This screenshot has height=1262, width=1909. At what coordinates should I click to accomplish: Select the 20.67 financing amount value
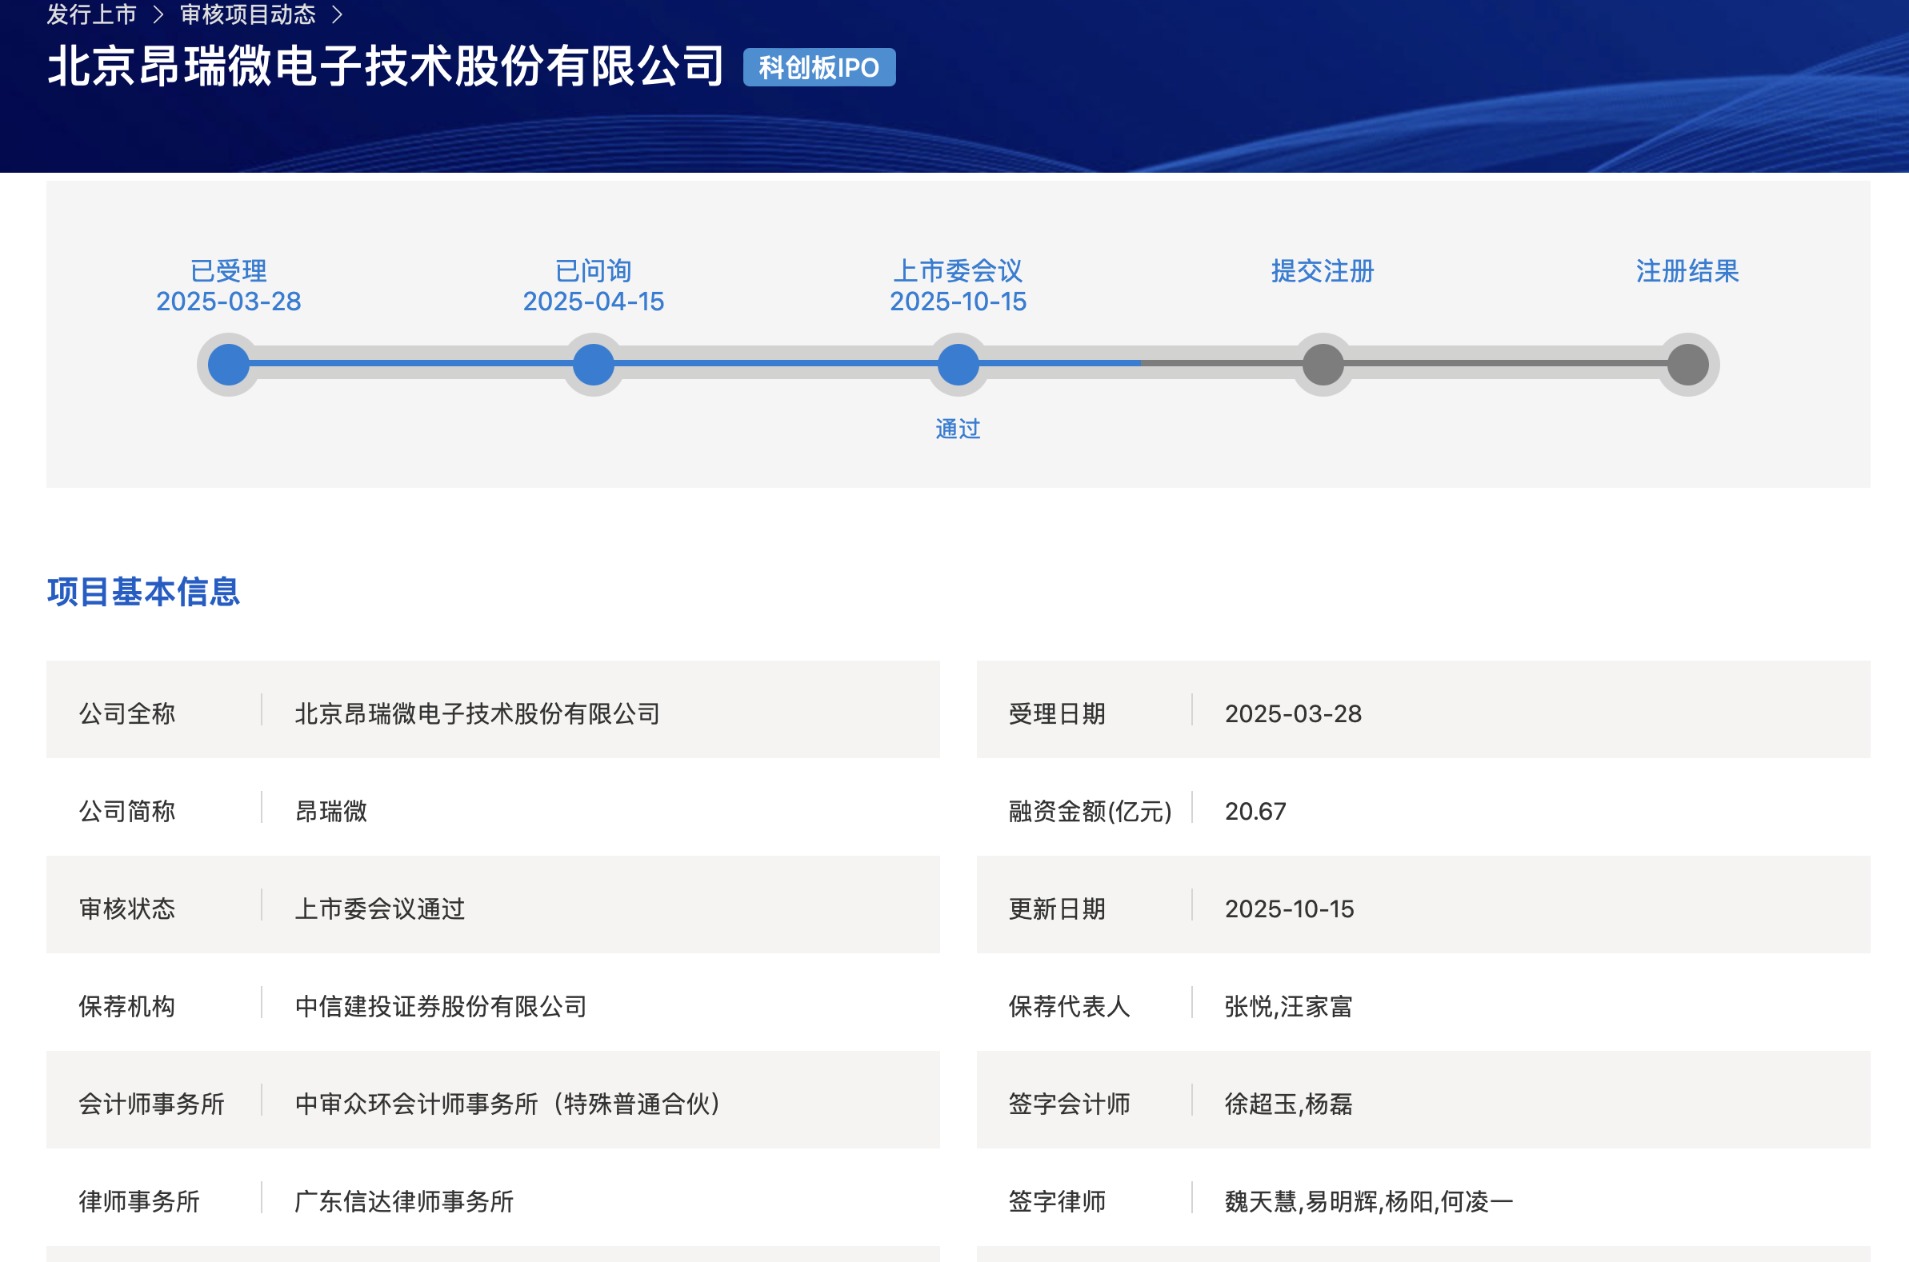coord(1255,811)
